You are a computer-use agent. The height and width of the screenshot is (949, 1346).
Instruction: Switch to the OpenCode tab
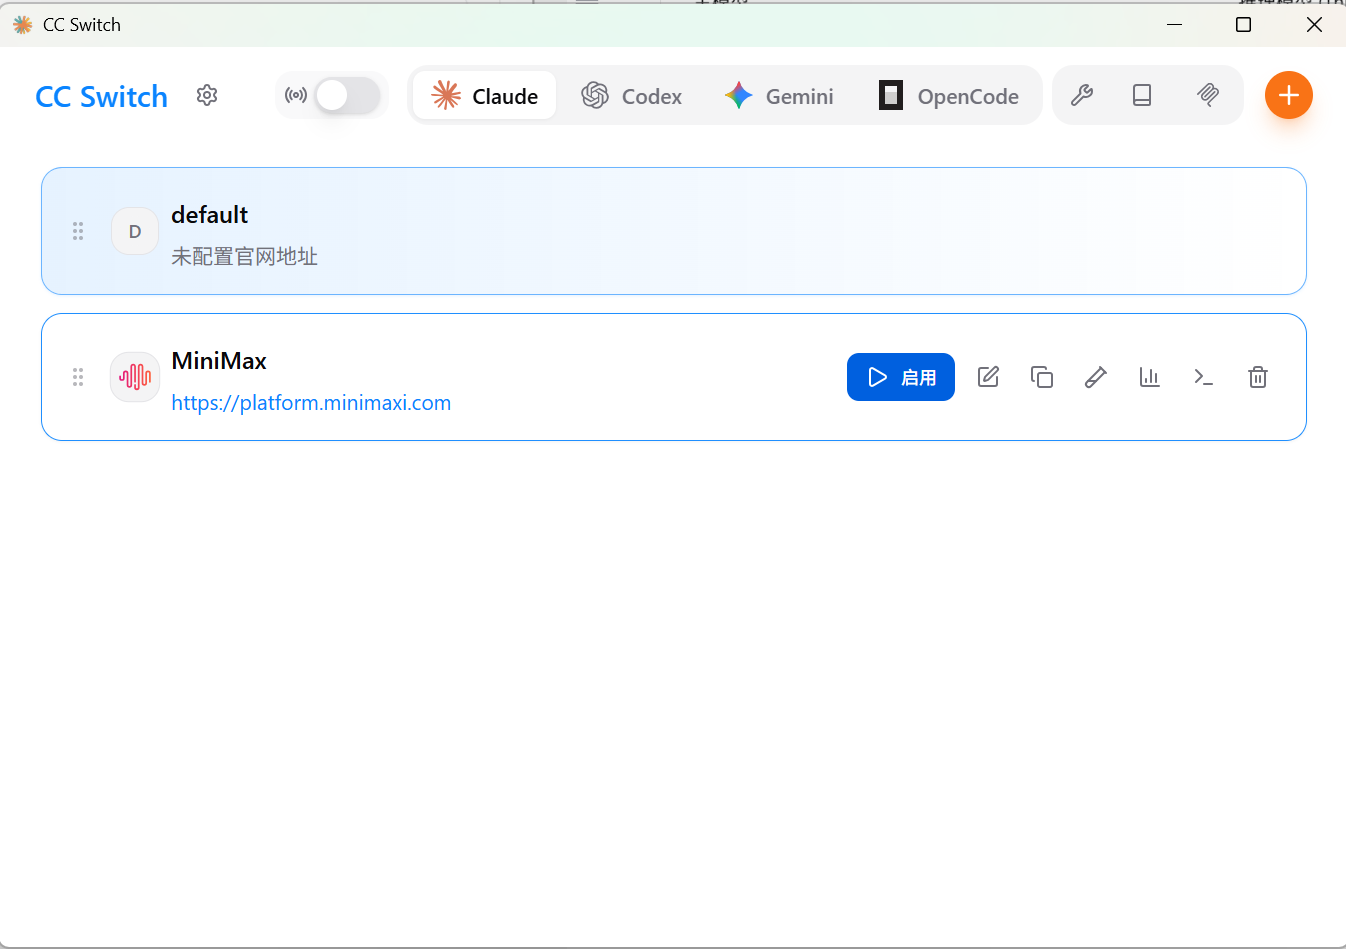(948, 96)
